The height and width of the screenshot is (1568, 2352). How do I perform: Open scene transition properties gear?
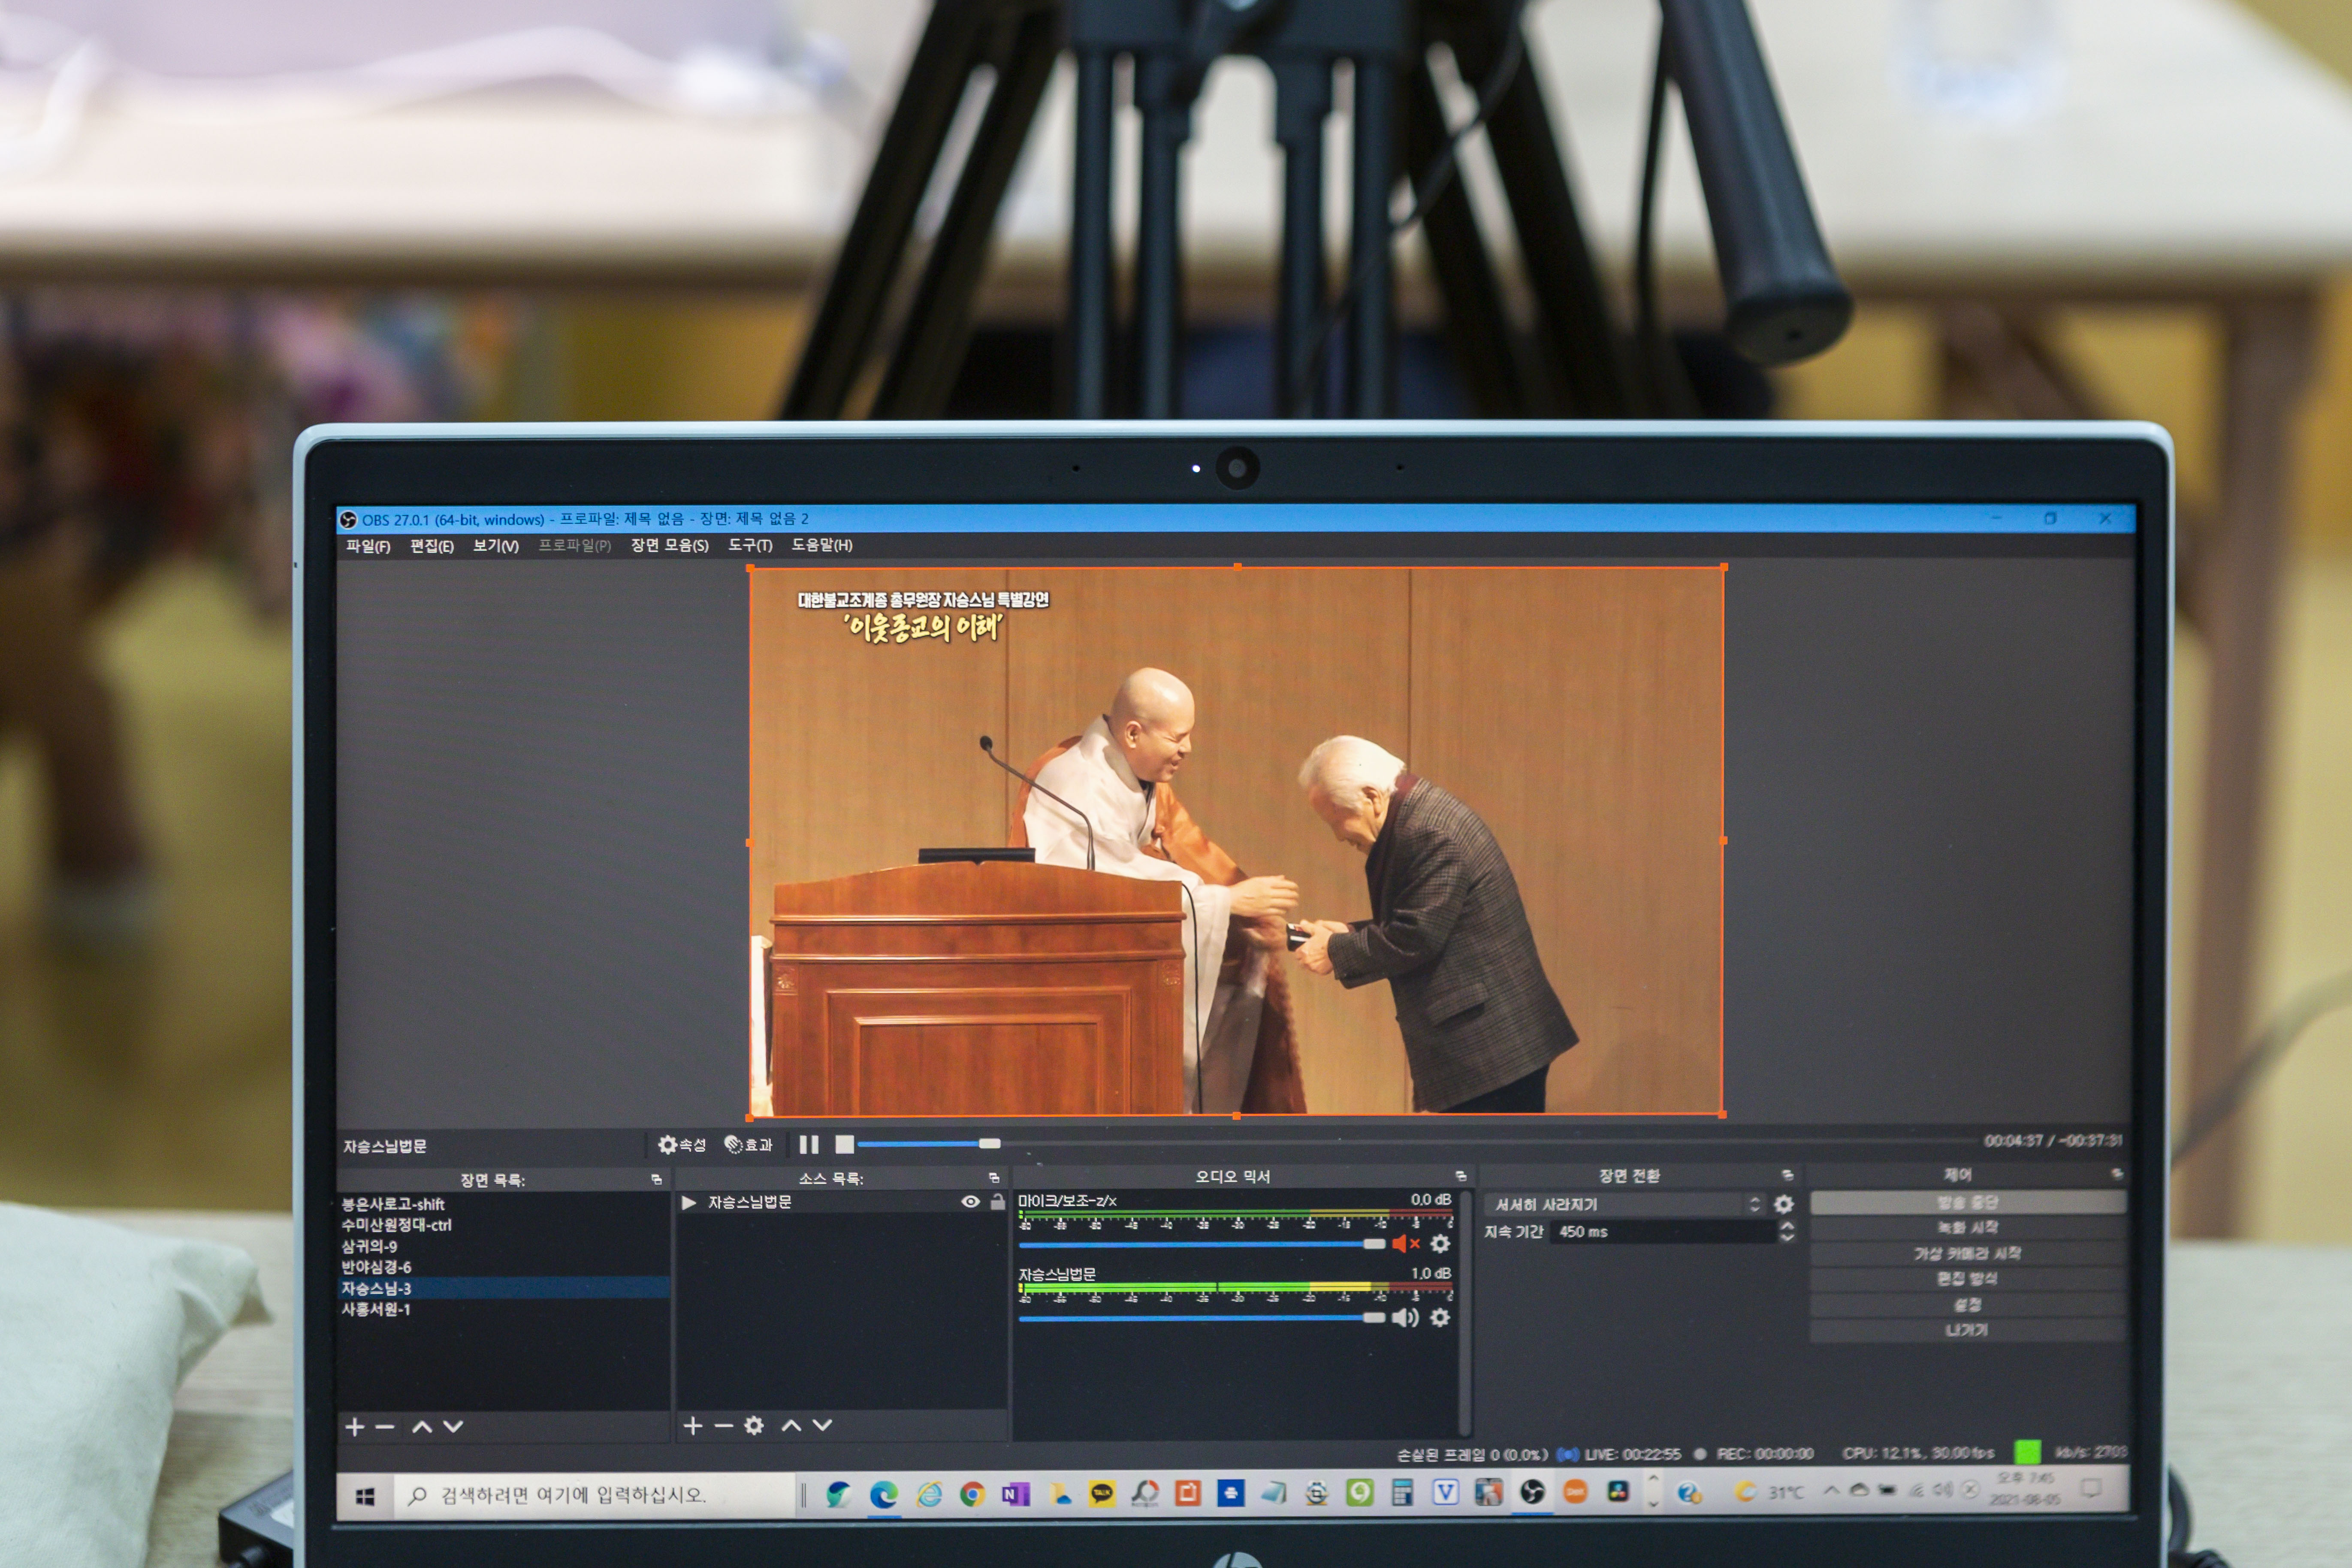pos(1783,1204)
